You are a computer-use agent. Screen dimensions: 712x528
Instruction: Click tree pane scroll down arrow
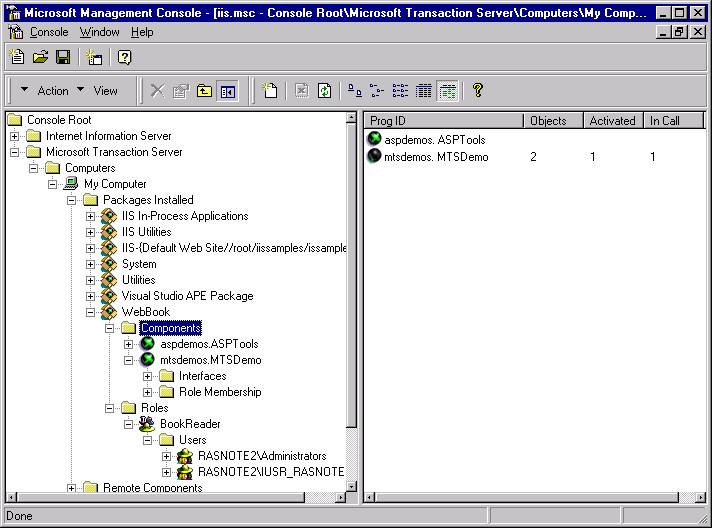pos(351,487)
